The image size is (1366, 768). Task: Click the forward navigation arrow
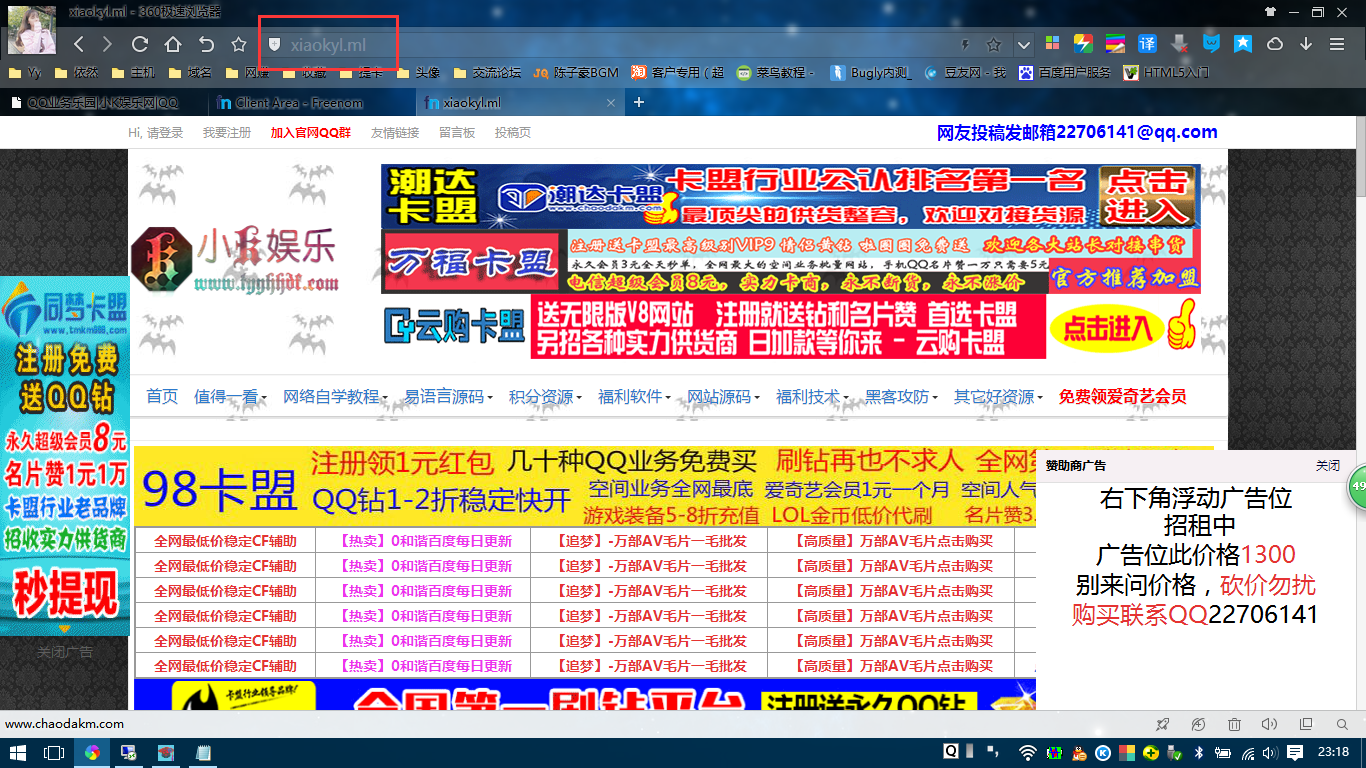(107, 44)
